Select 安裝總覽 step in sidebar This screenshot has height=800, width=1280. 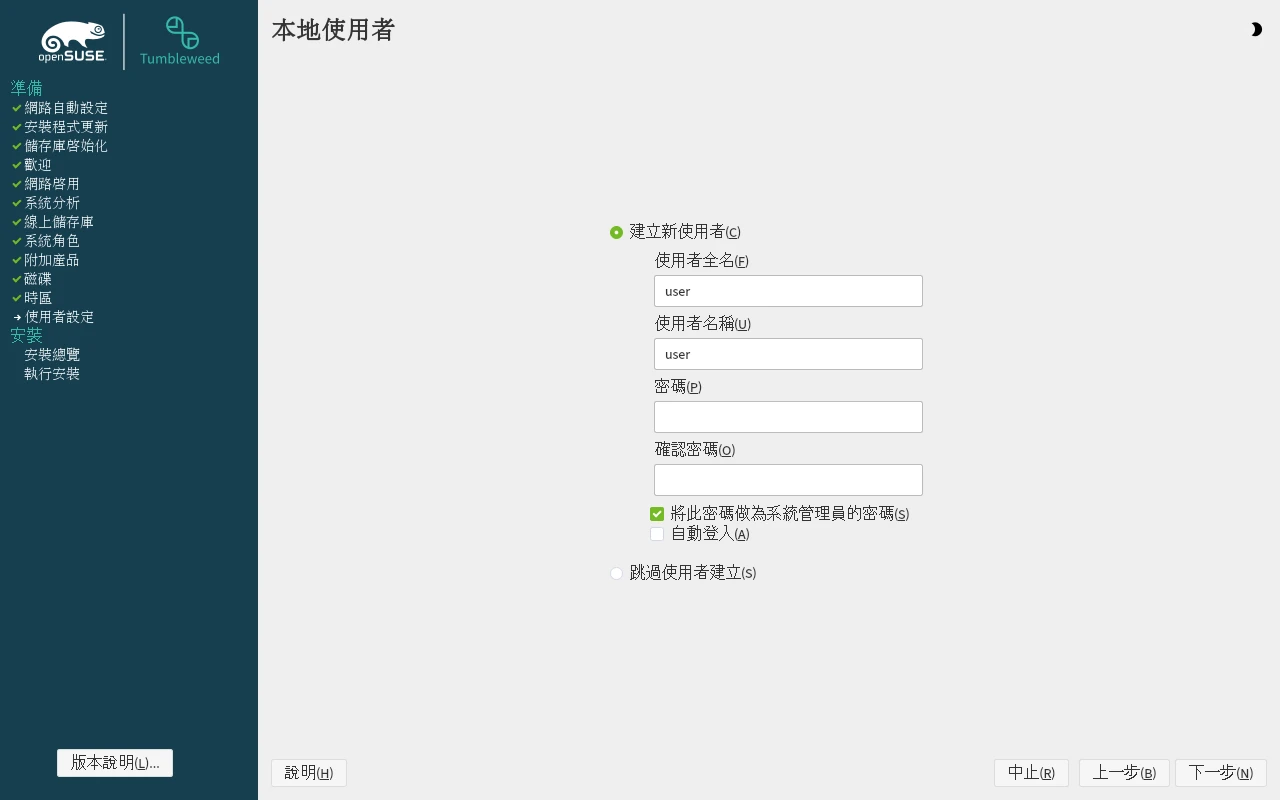(52, 355)
